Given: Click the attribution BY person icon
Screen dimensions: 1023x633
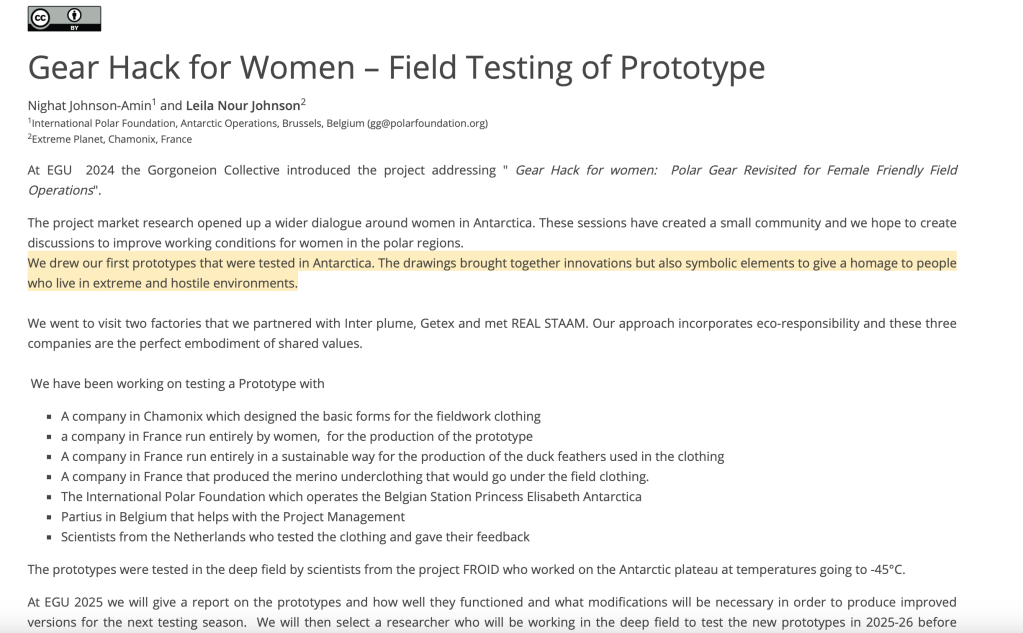Looking at the screenshot, I should click(74, 17).
